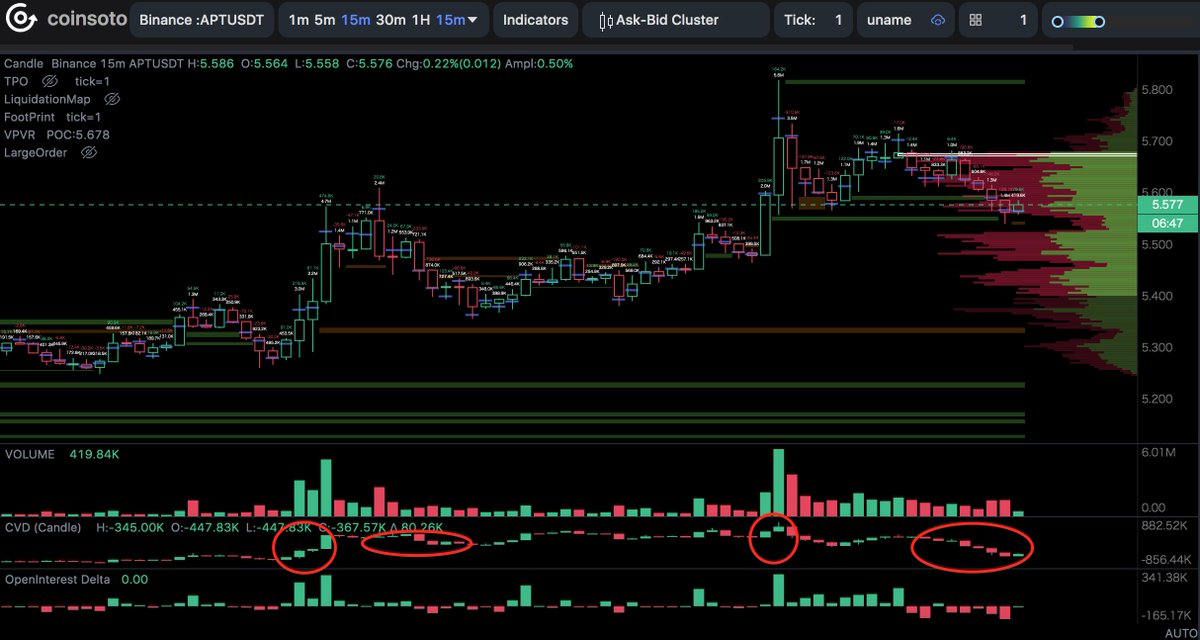Image resolution: width=1200 pixels, height=640 pixels.
Task: Toggle LargeOrder visibility eye icon
Action: 88,152
